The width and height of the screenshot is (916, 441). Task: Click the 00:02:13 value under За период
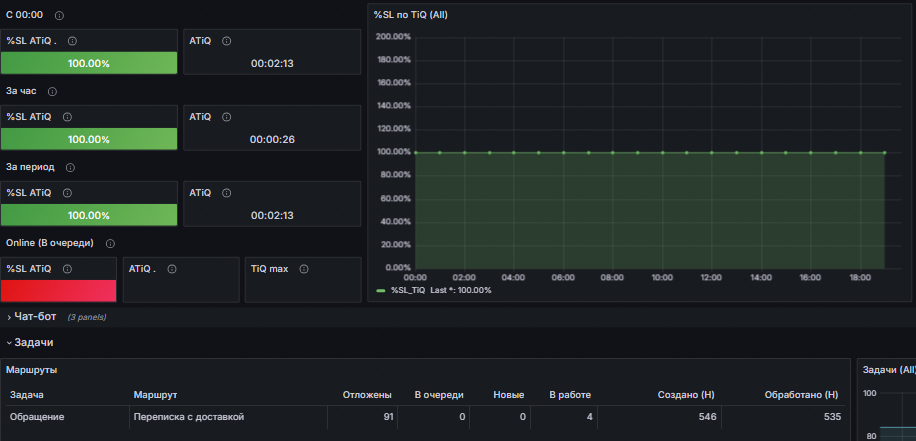272,216
